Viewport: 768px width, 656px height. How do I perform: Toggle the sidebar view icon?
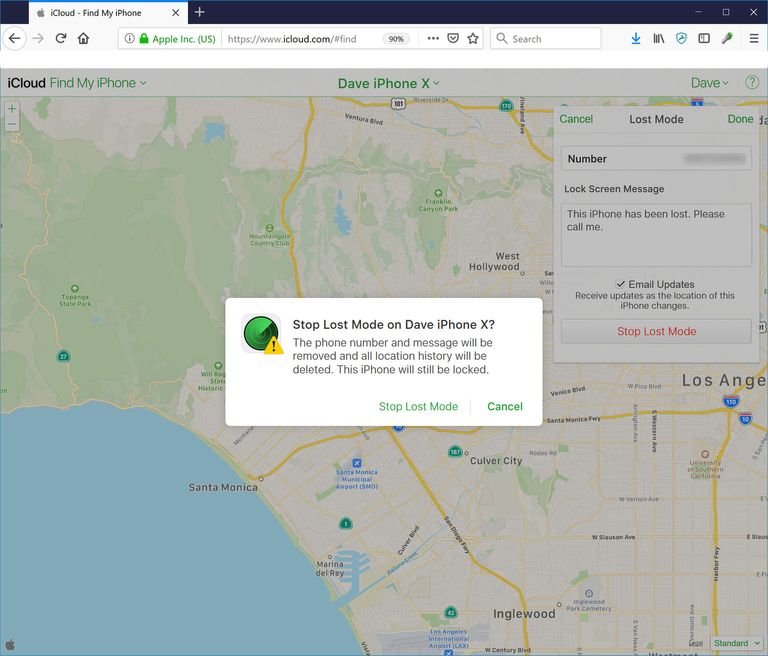pos(704,38)
